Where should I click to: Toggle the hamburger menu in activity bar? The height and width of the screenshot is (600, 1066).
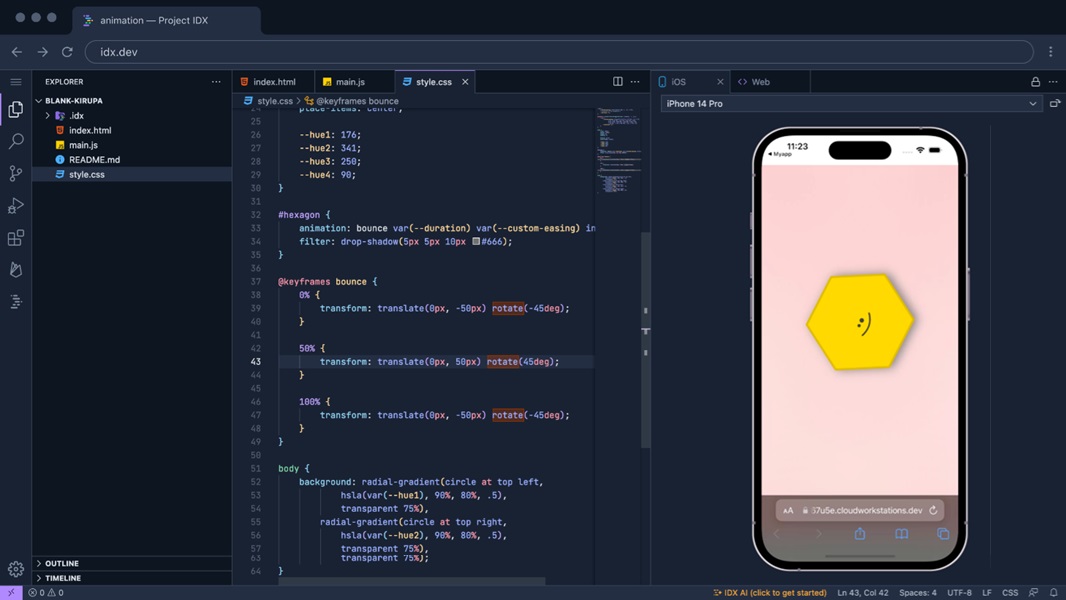16,82
